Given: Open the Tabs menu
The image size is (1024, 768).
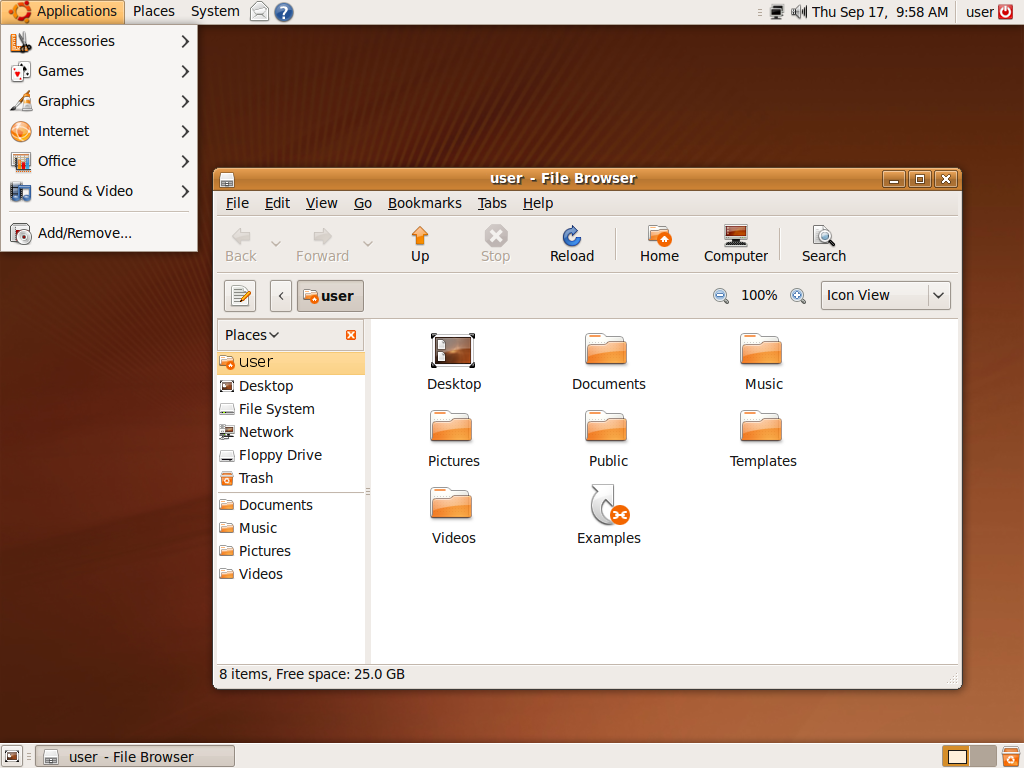Looking at the screenshot, I should coord(492,203).
